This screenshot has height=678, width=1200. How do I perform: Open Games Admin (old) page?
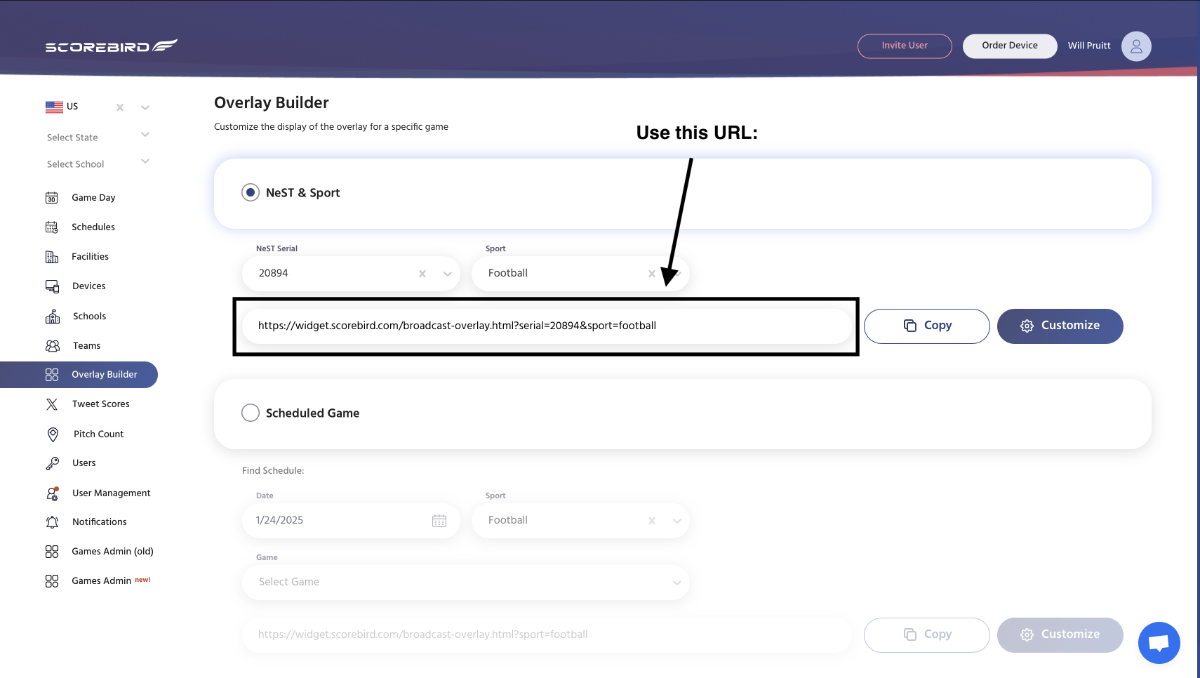[112, 551]
